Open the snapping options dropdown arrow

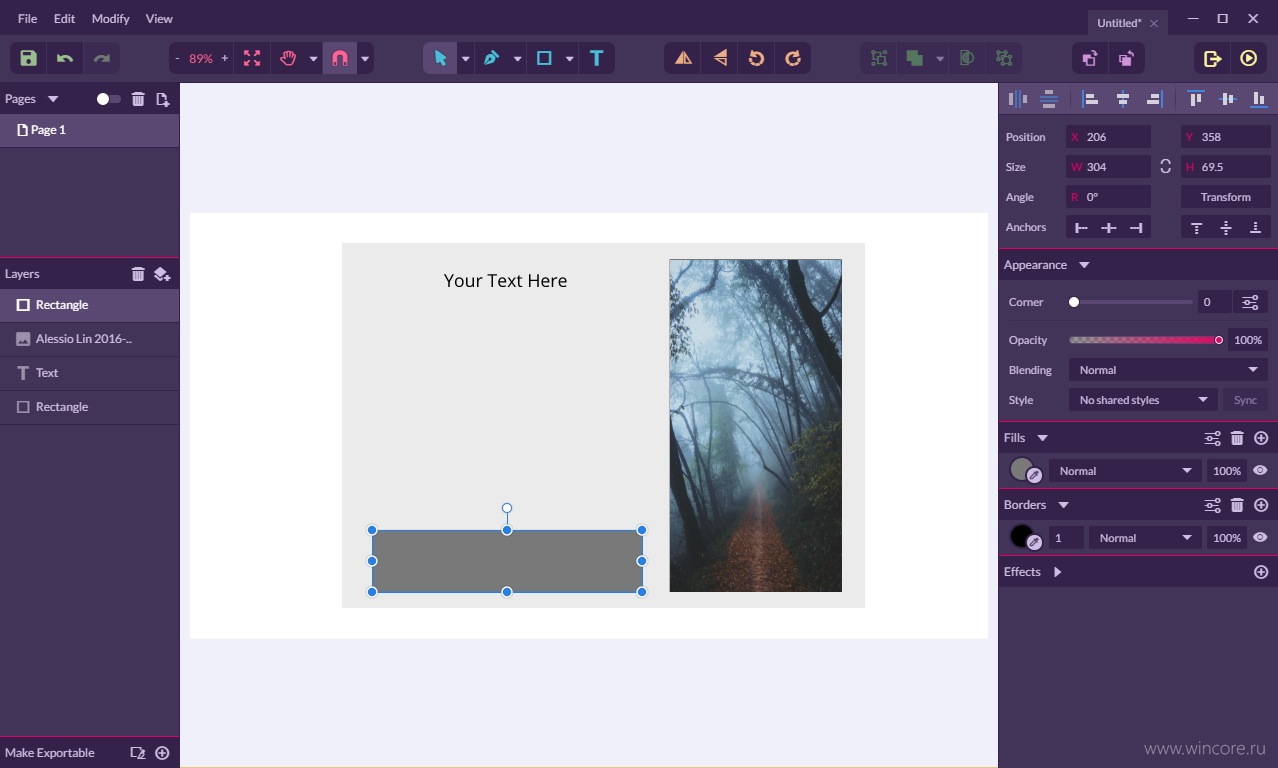pyautogui.click(x=365, y=59)
